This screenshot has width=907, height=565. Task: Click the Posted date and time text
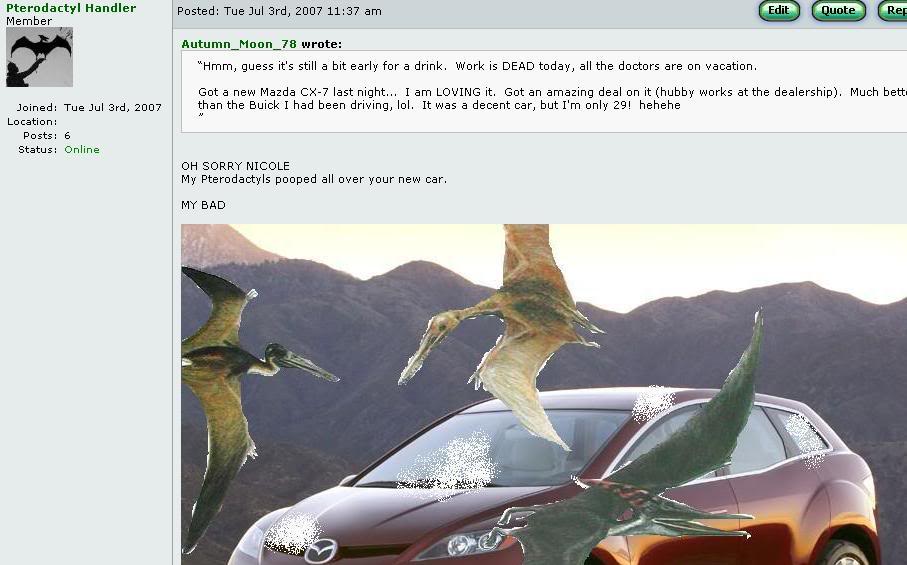[279, 11]
